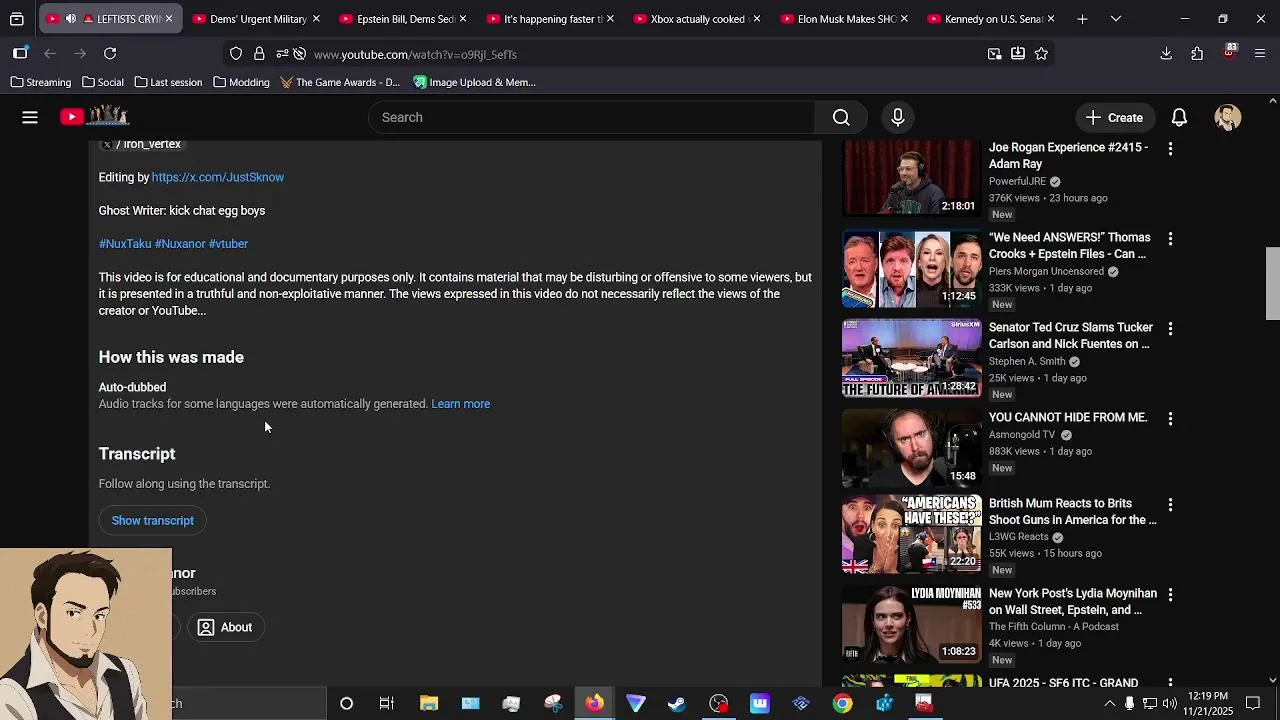The height and width of the screenshot is (720, 1280).
Task: Bookmark this page with the star
Action: pyautogui.click(x=1041, y=54)
